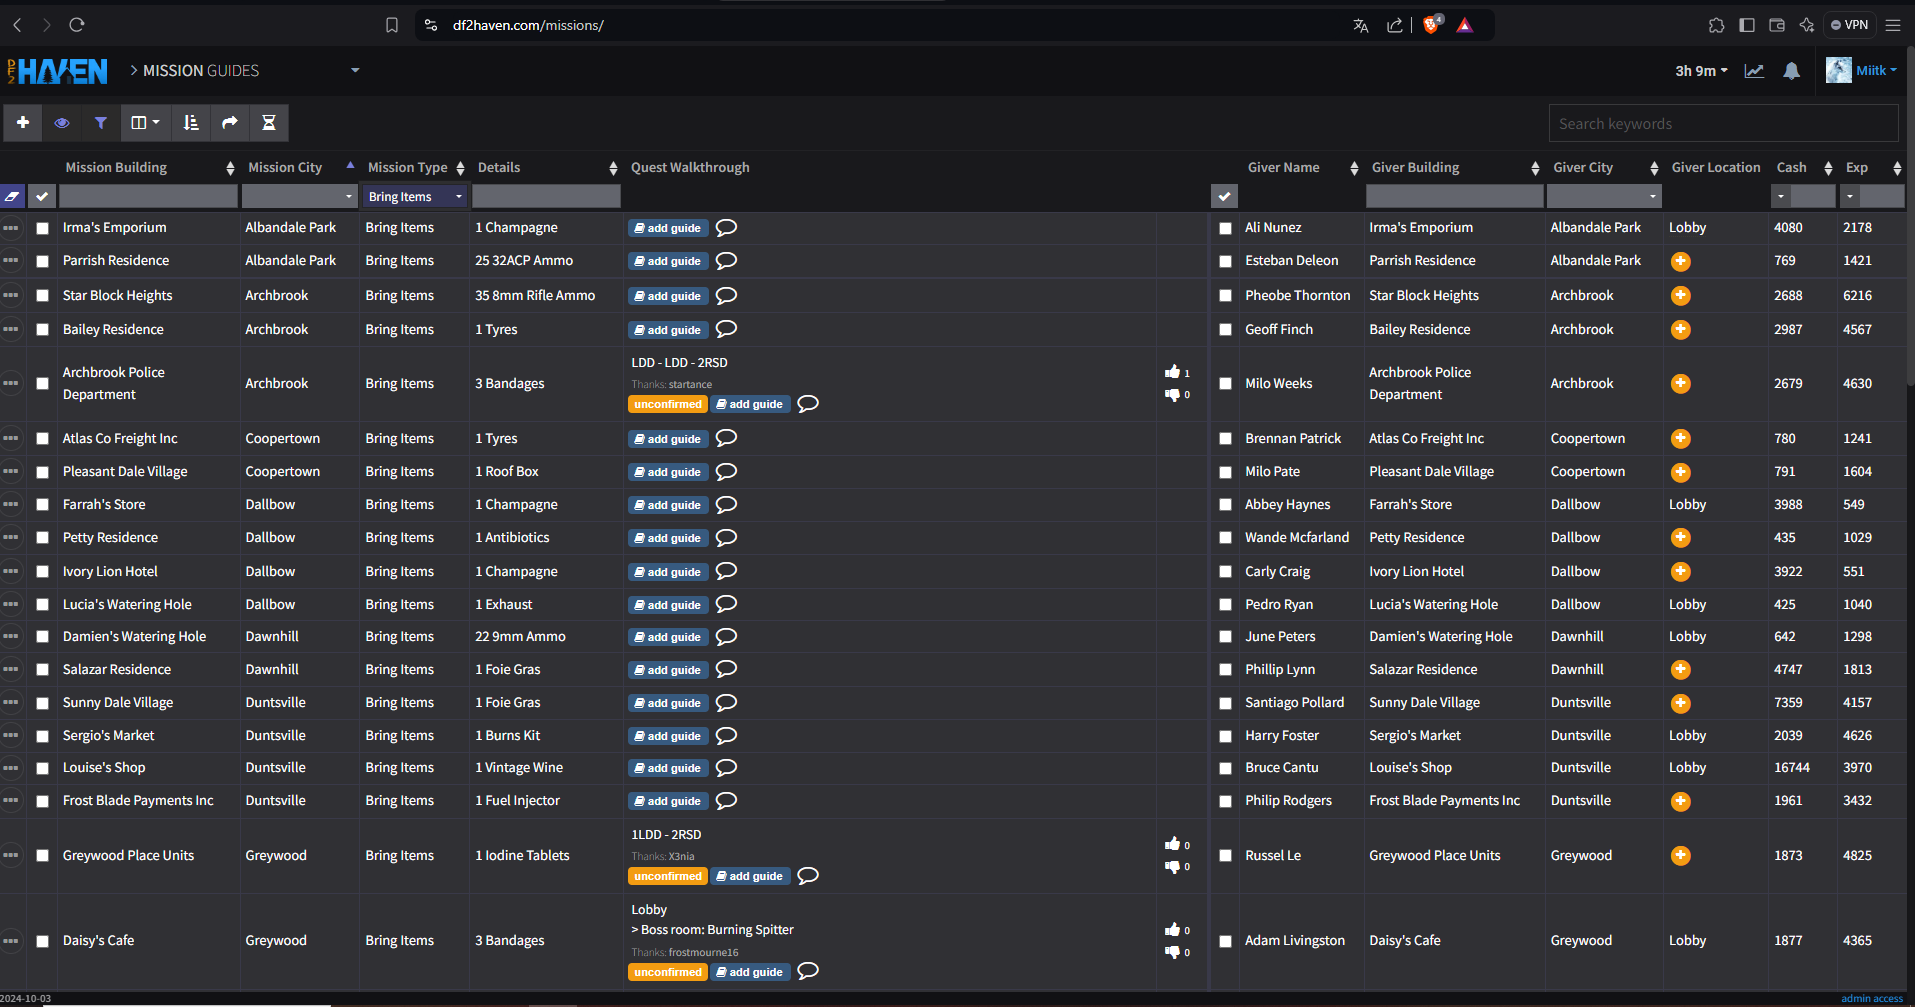Toggle the eye visibility toolbar button
The image size is (1915, 1007).
[x=62, y=122]
